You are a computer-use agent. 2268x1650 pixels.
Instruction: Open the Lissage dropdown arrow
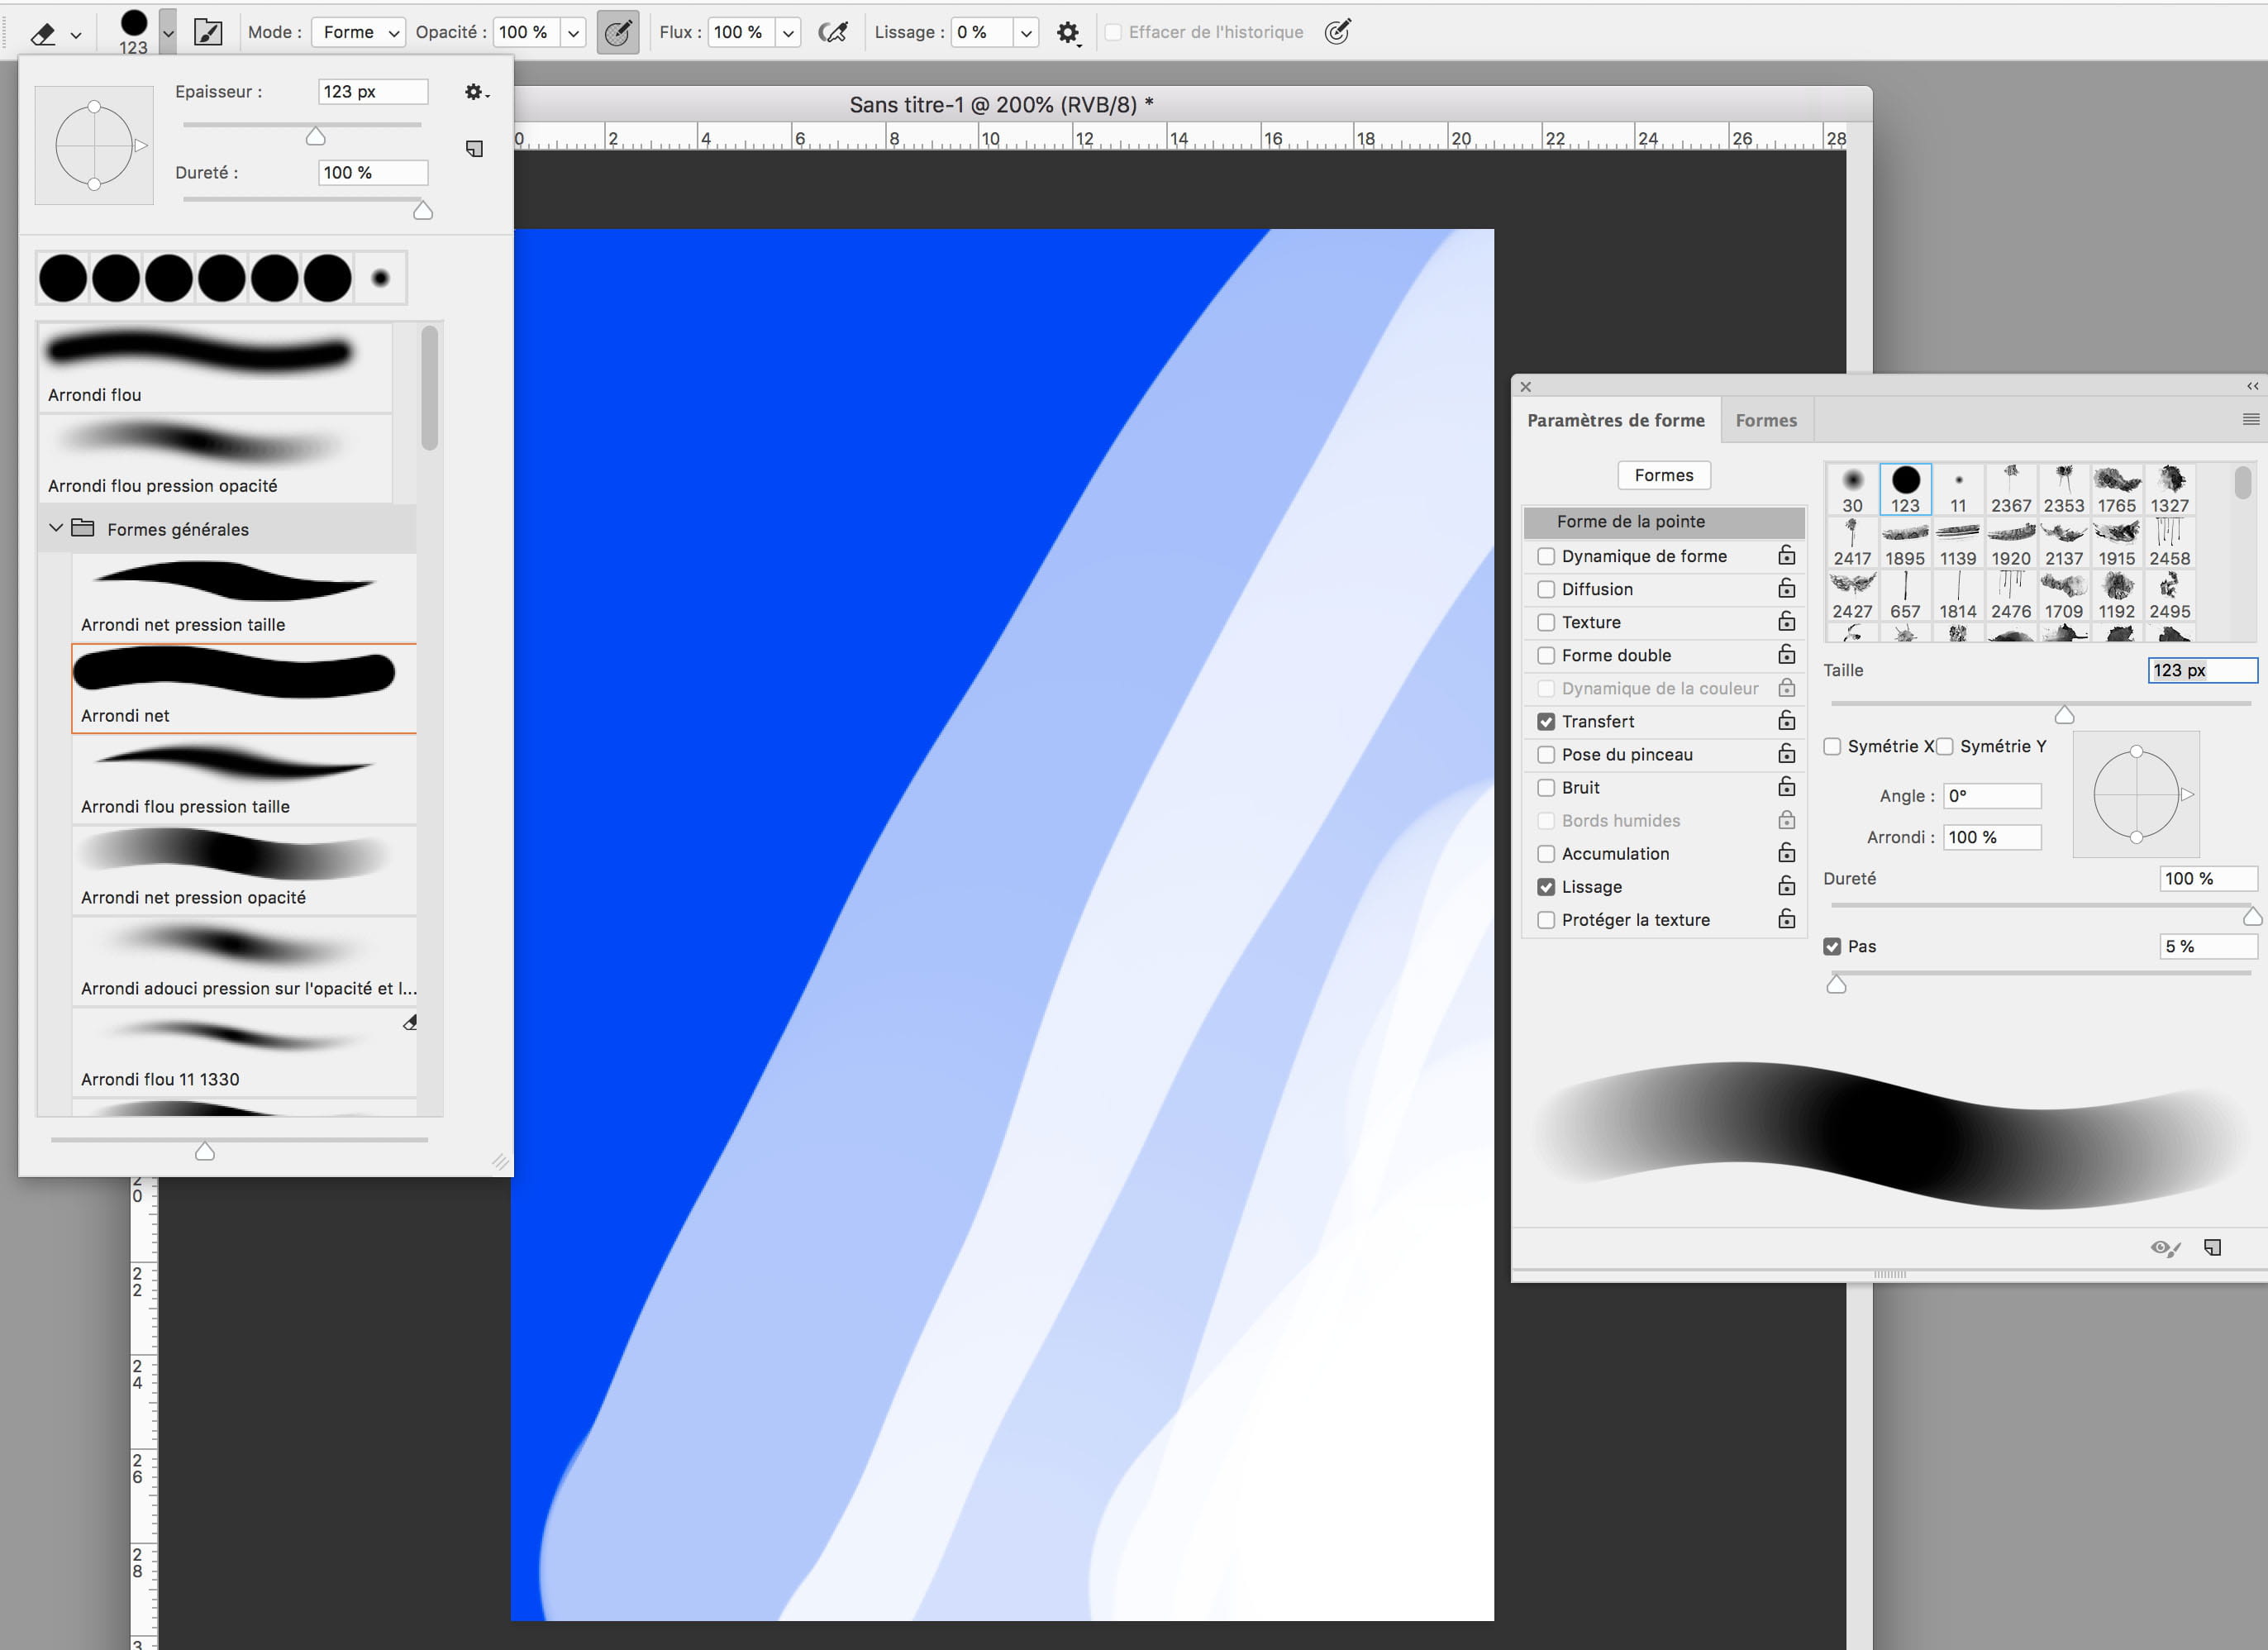point(1026,33)
